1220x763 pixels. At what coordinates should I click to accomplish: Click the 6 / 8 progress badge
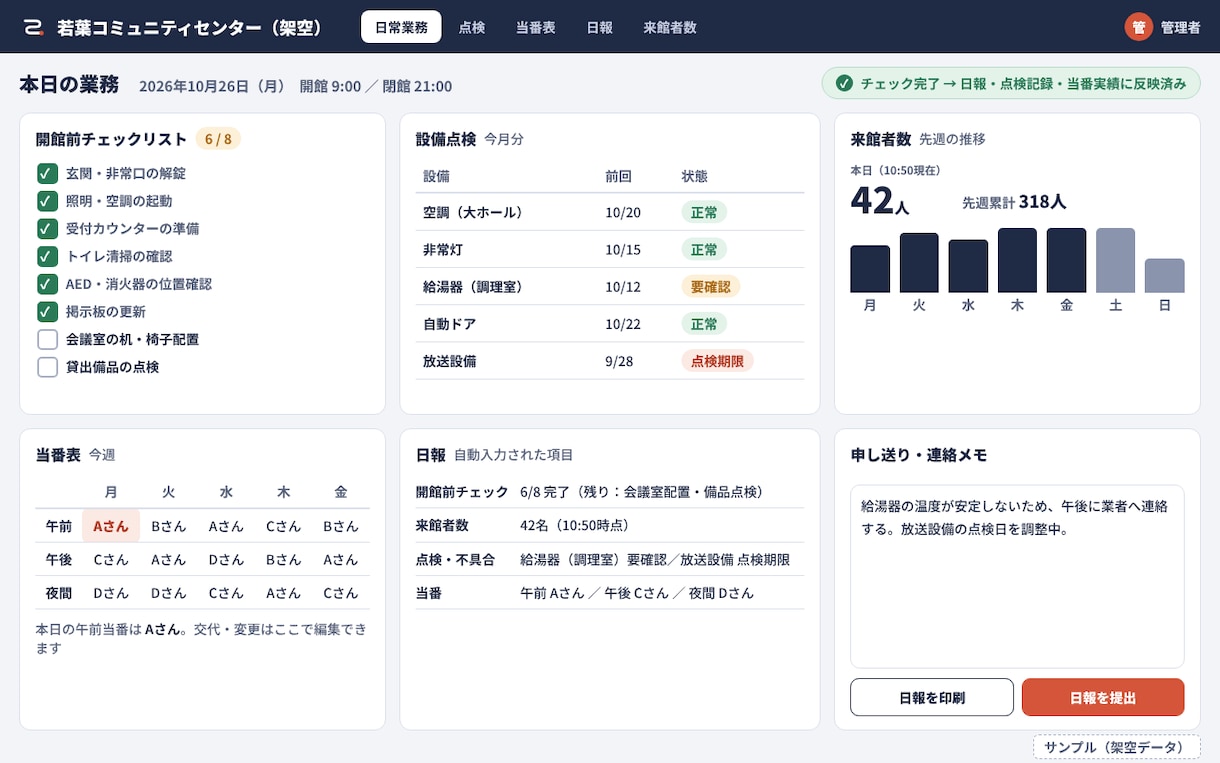218,139
